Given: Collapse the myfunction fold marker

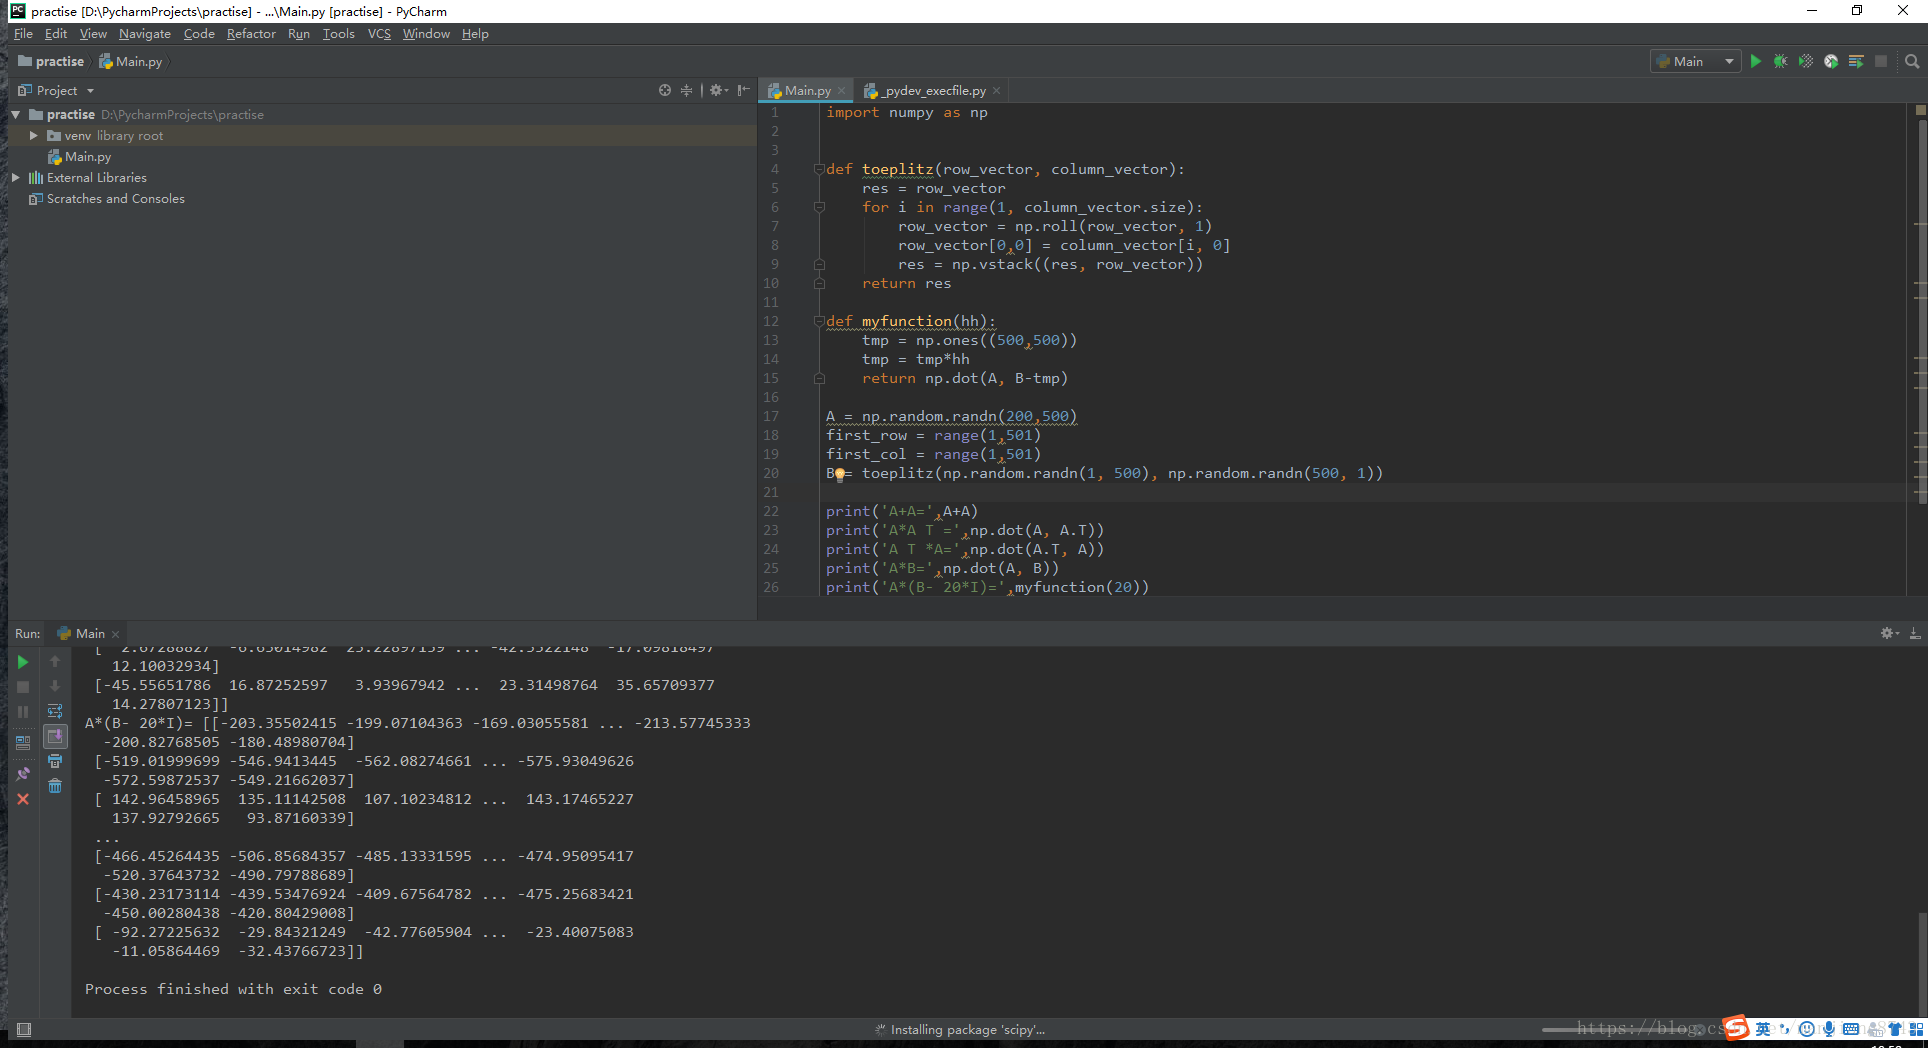Looking at the screenshot, I should click(x=819, y=321).
